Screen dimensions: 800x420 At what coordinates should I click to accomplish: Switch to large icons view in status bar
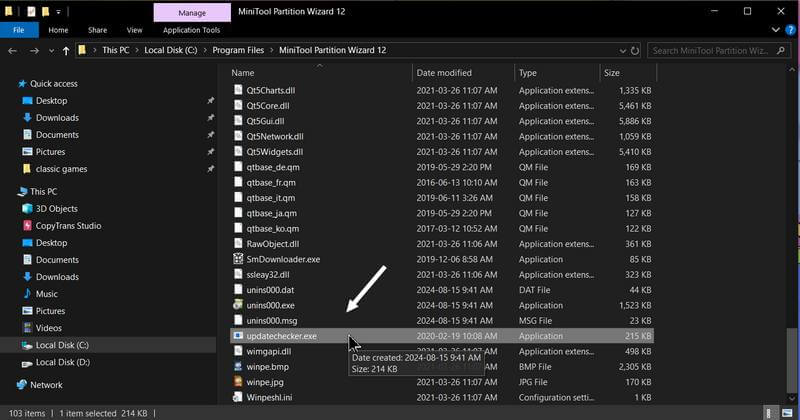[x=787, y=413]
